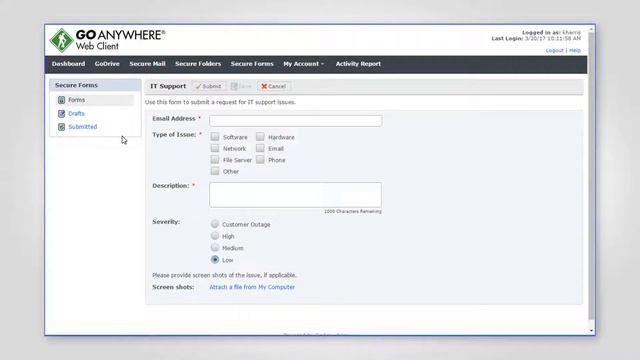Open the Dashboard menu item
The width and height of the screenshot is (640, 360).
tap(68, 64)
